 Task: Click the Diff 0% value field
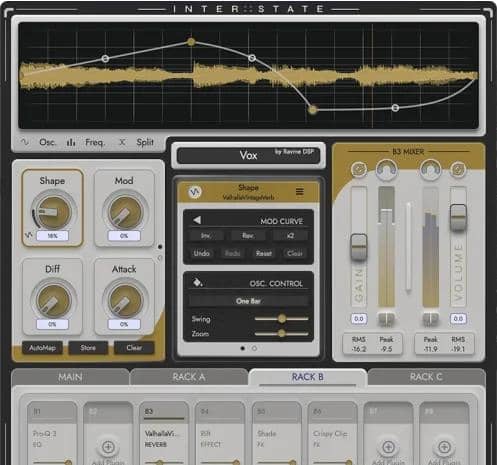coord(52,324)
